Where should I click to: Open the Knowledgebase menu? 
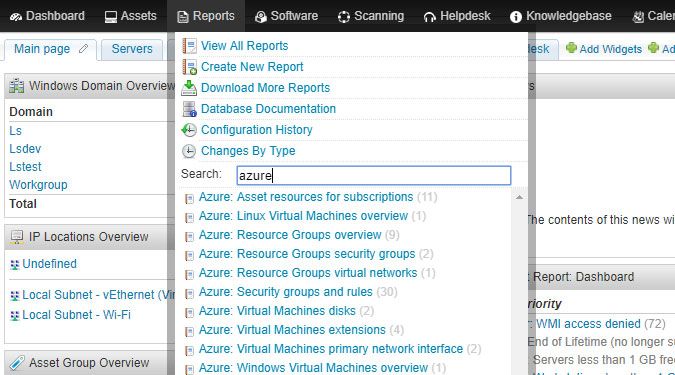pos(560,16)
